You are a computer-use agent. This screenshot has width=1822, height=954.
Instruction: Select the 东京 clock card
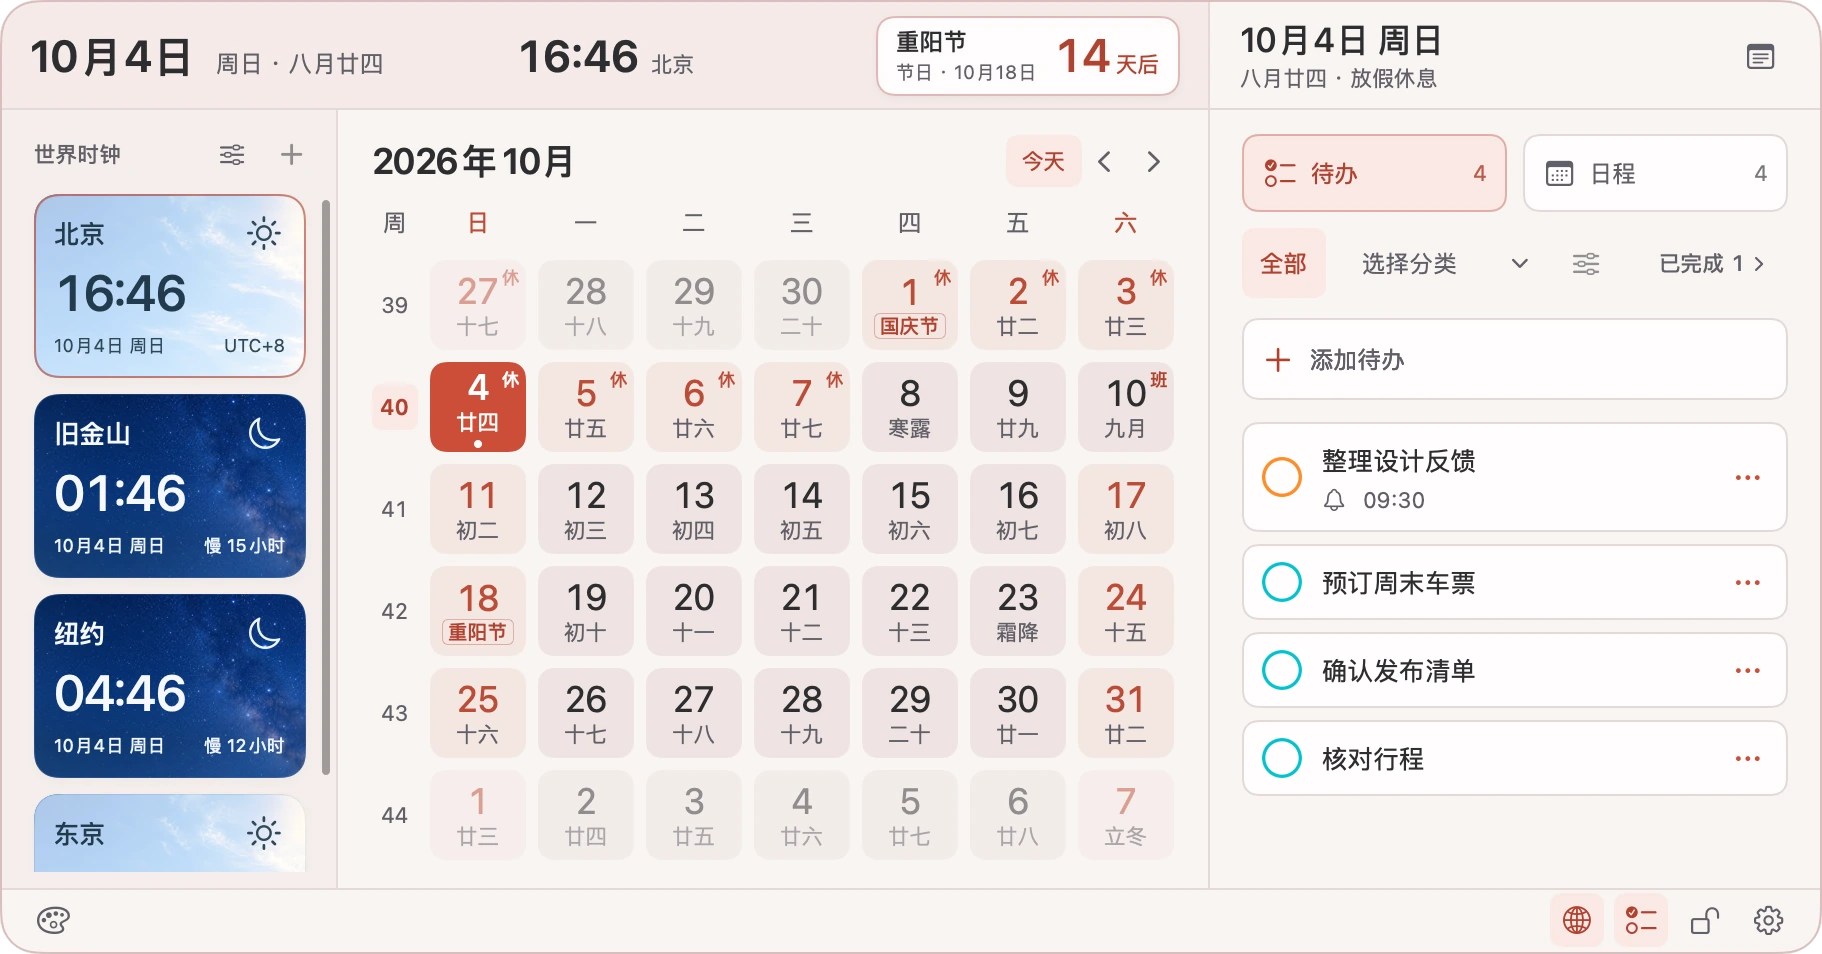[x=170, y=833]
